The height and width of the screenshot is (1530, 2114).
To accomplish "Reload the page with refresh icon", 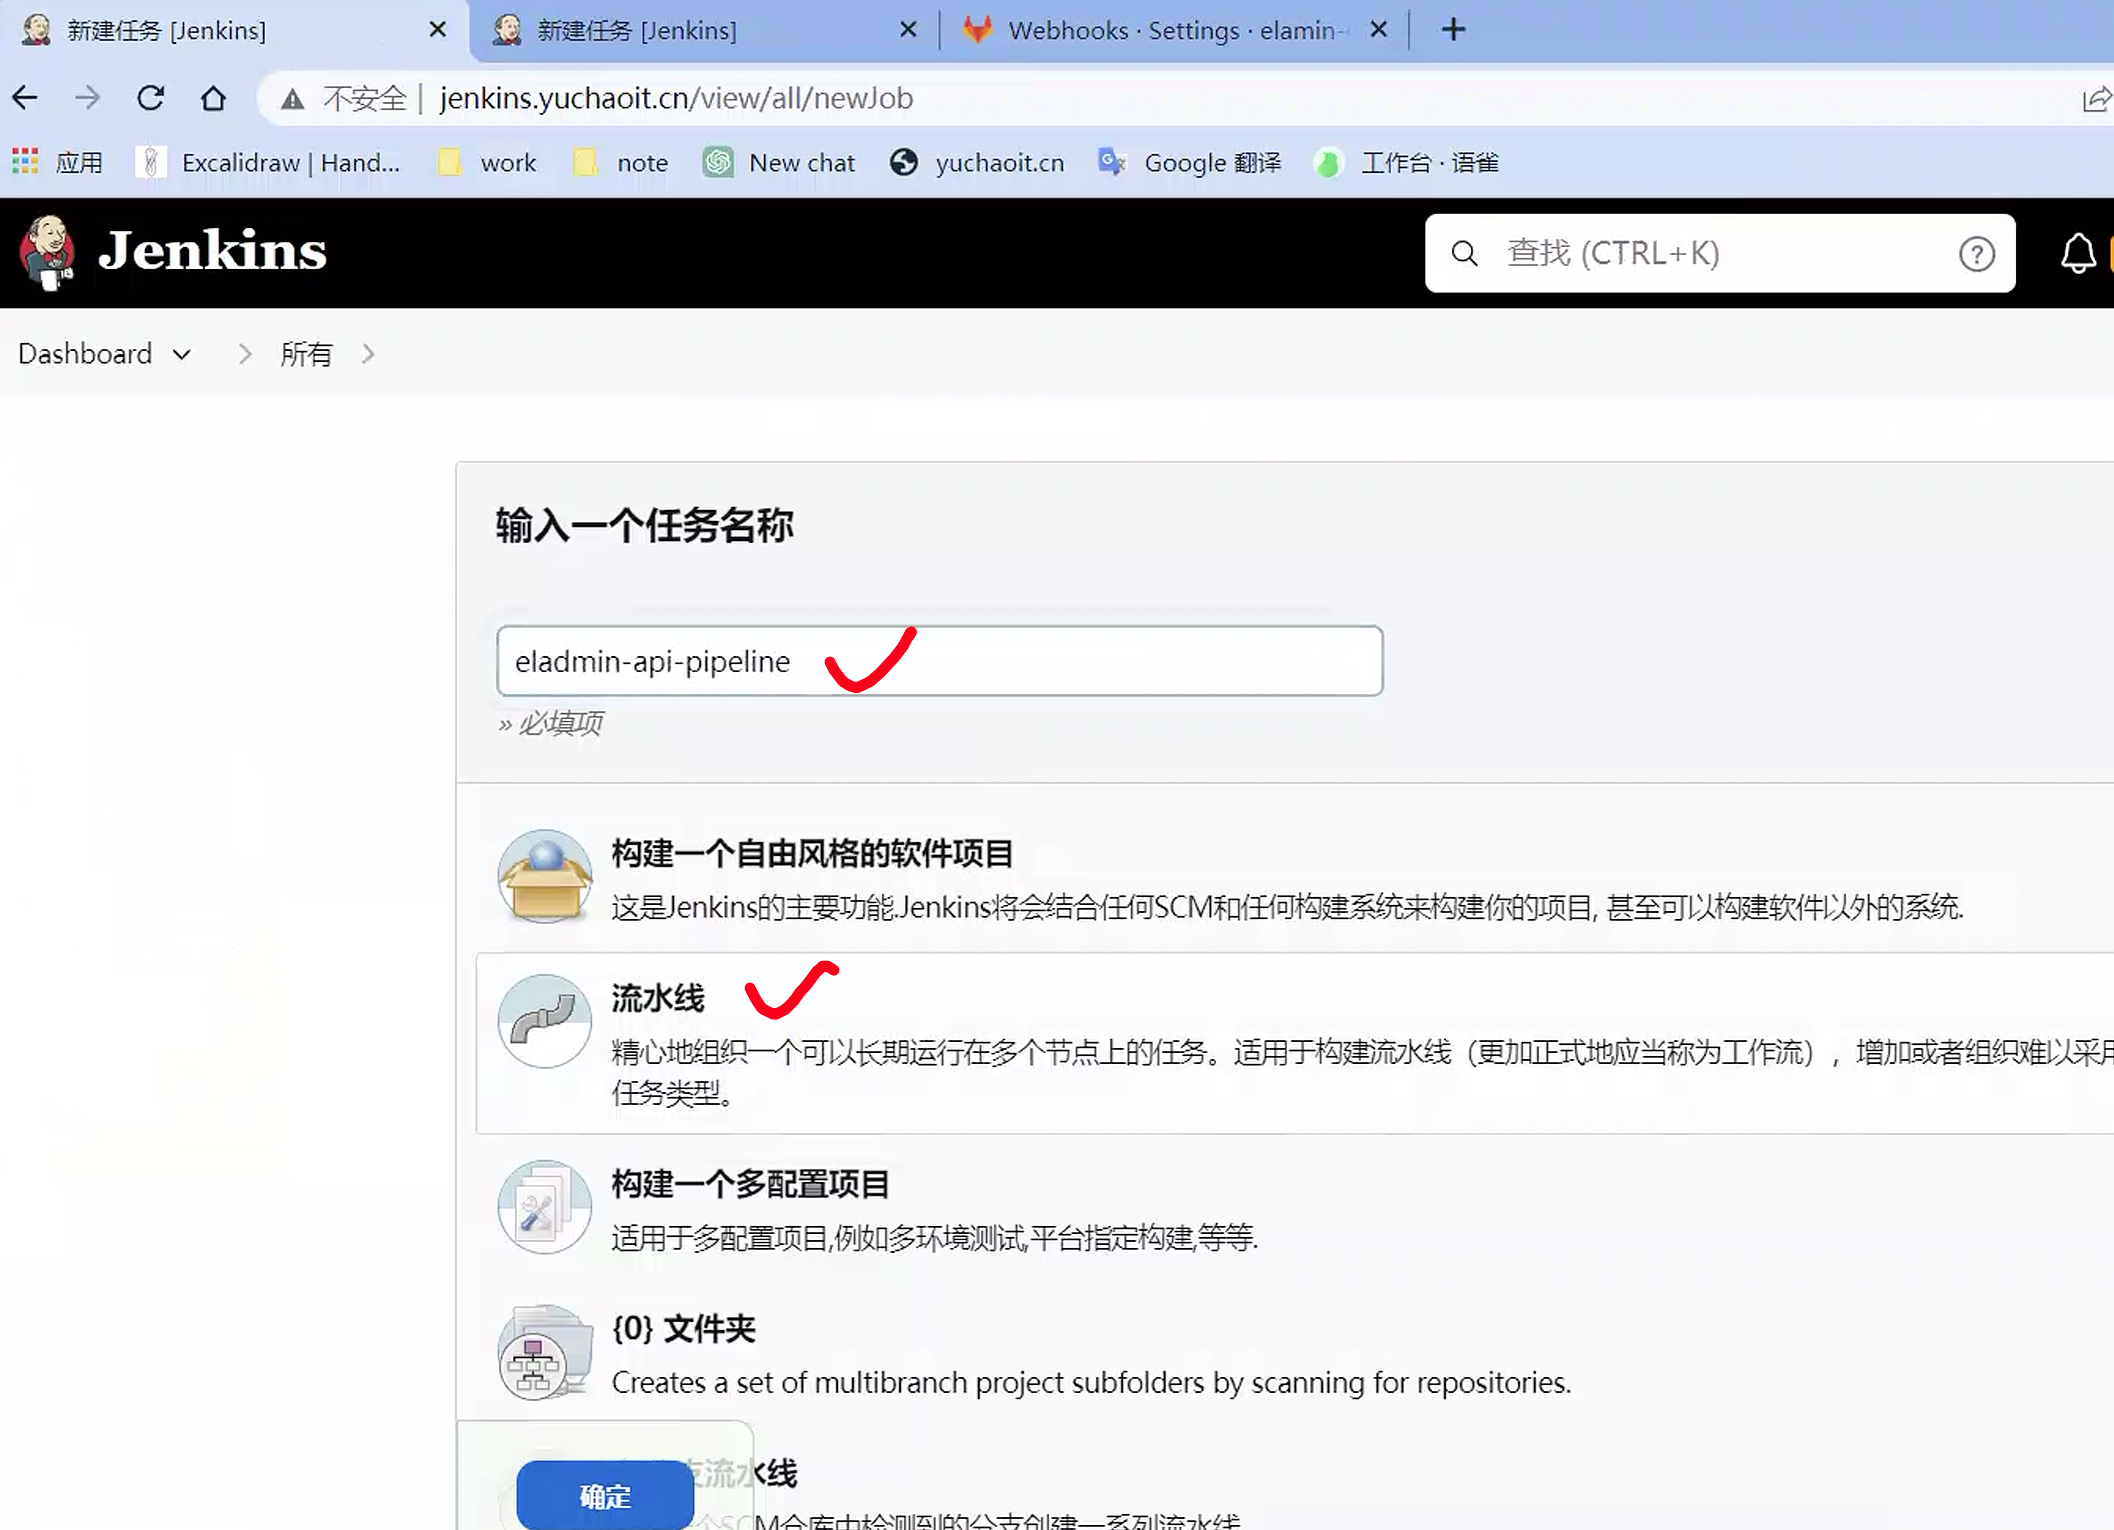I will 151,98.
